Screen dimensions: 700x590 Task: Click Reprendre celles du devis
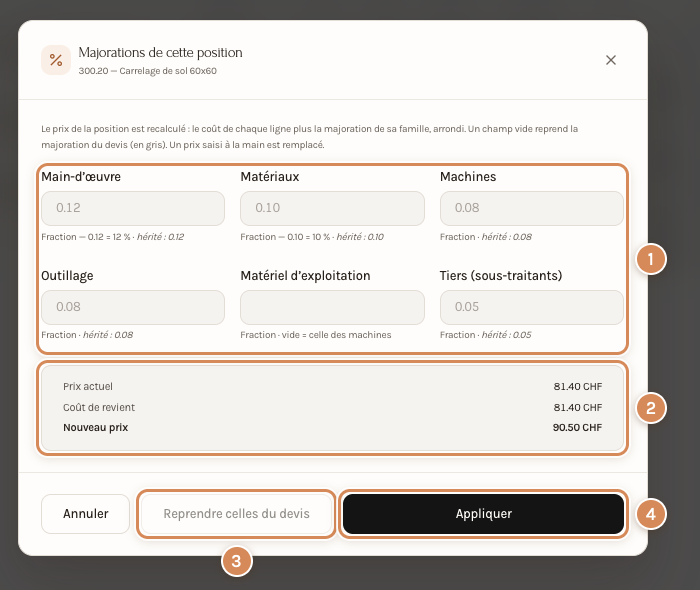(236, 514)
